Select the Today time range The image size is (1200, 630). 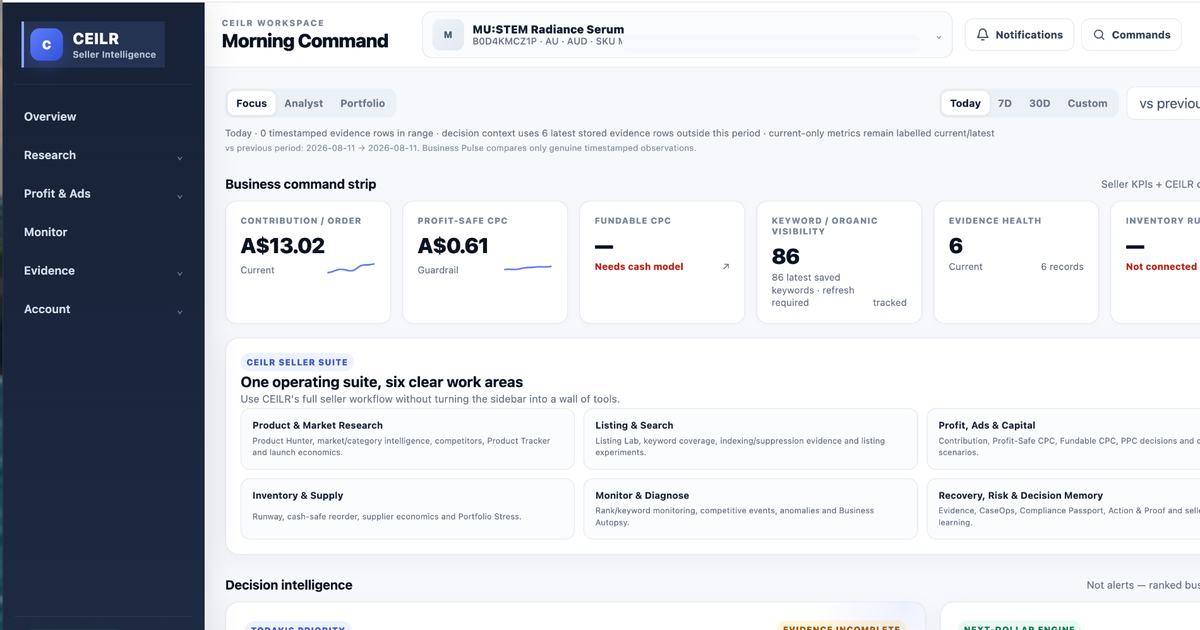click(x=965, y=103)
